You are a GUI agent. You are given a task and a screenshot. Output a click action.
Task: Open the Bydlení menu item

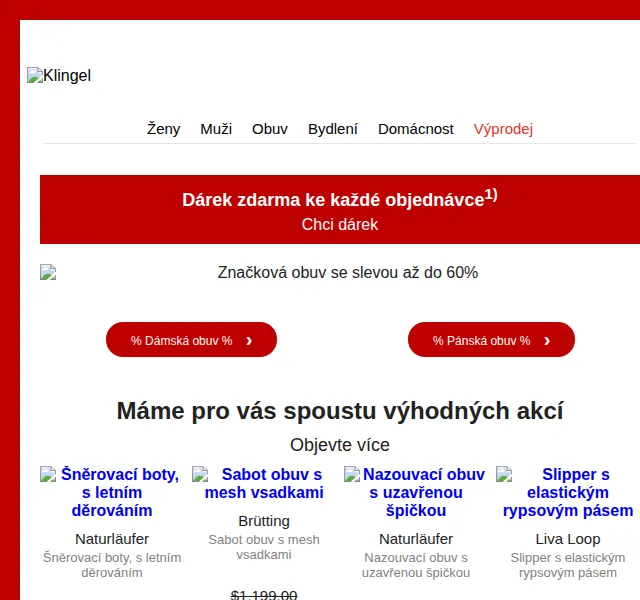point(333,129)
